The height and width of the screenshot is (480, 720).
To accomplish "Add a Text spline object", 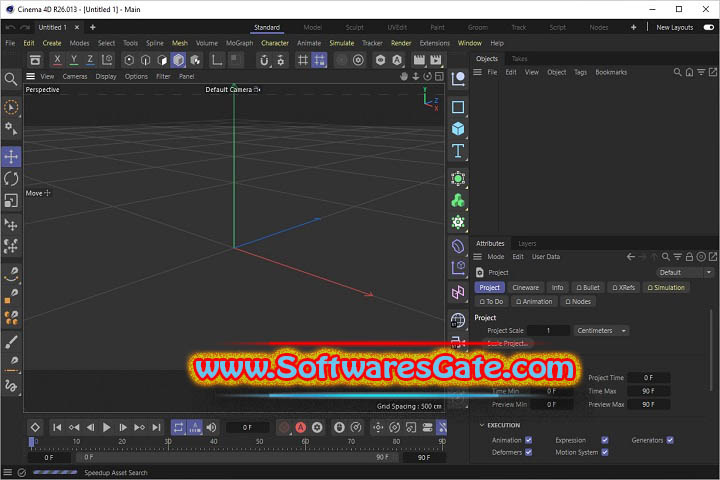I will (x=458, y=151).
